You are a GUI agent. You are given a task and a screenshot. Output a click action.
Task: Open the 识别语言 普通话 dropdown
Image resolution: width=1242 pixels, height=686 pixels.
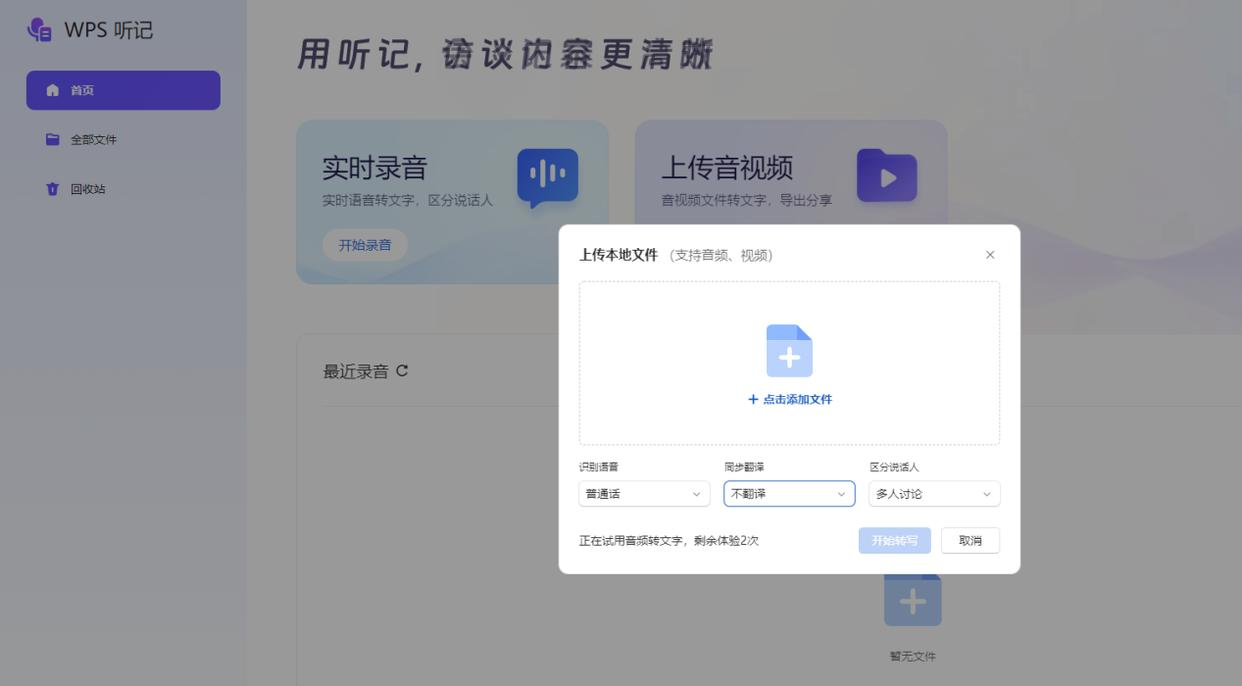click(644, 494)
